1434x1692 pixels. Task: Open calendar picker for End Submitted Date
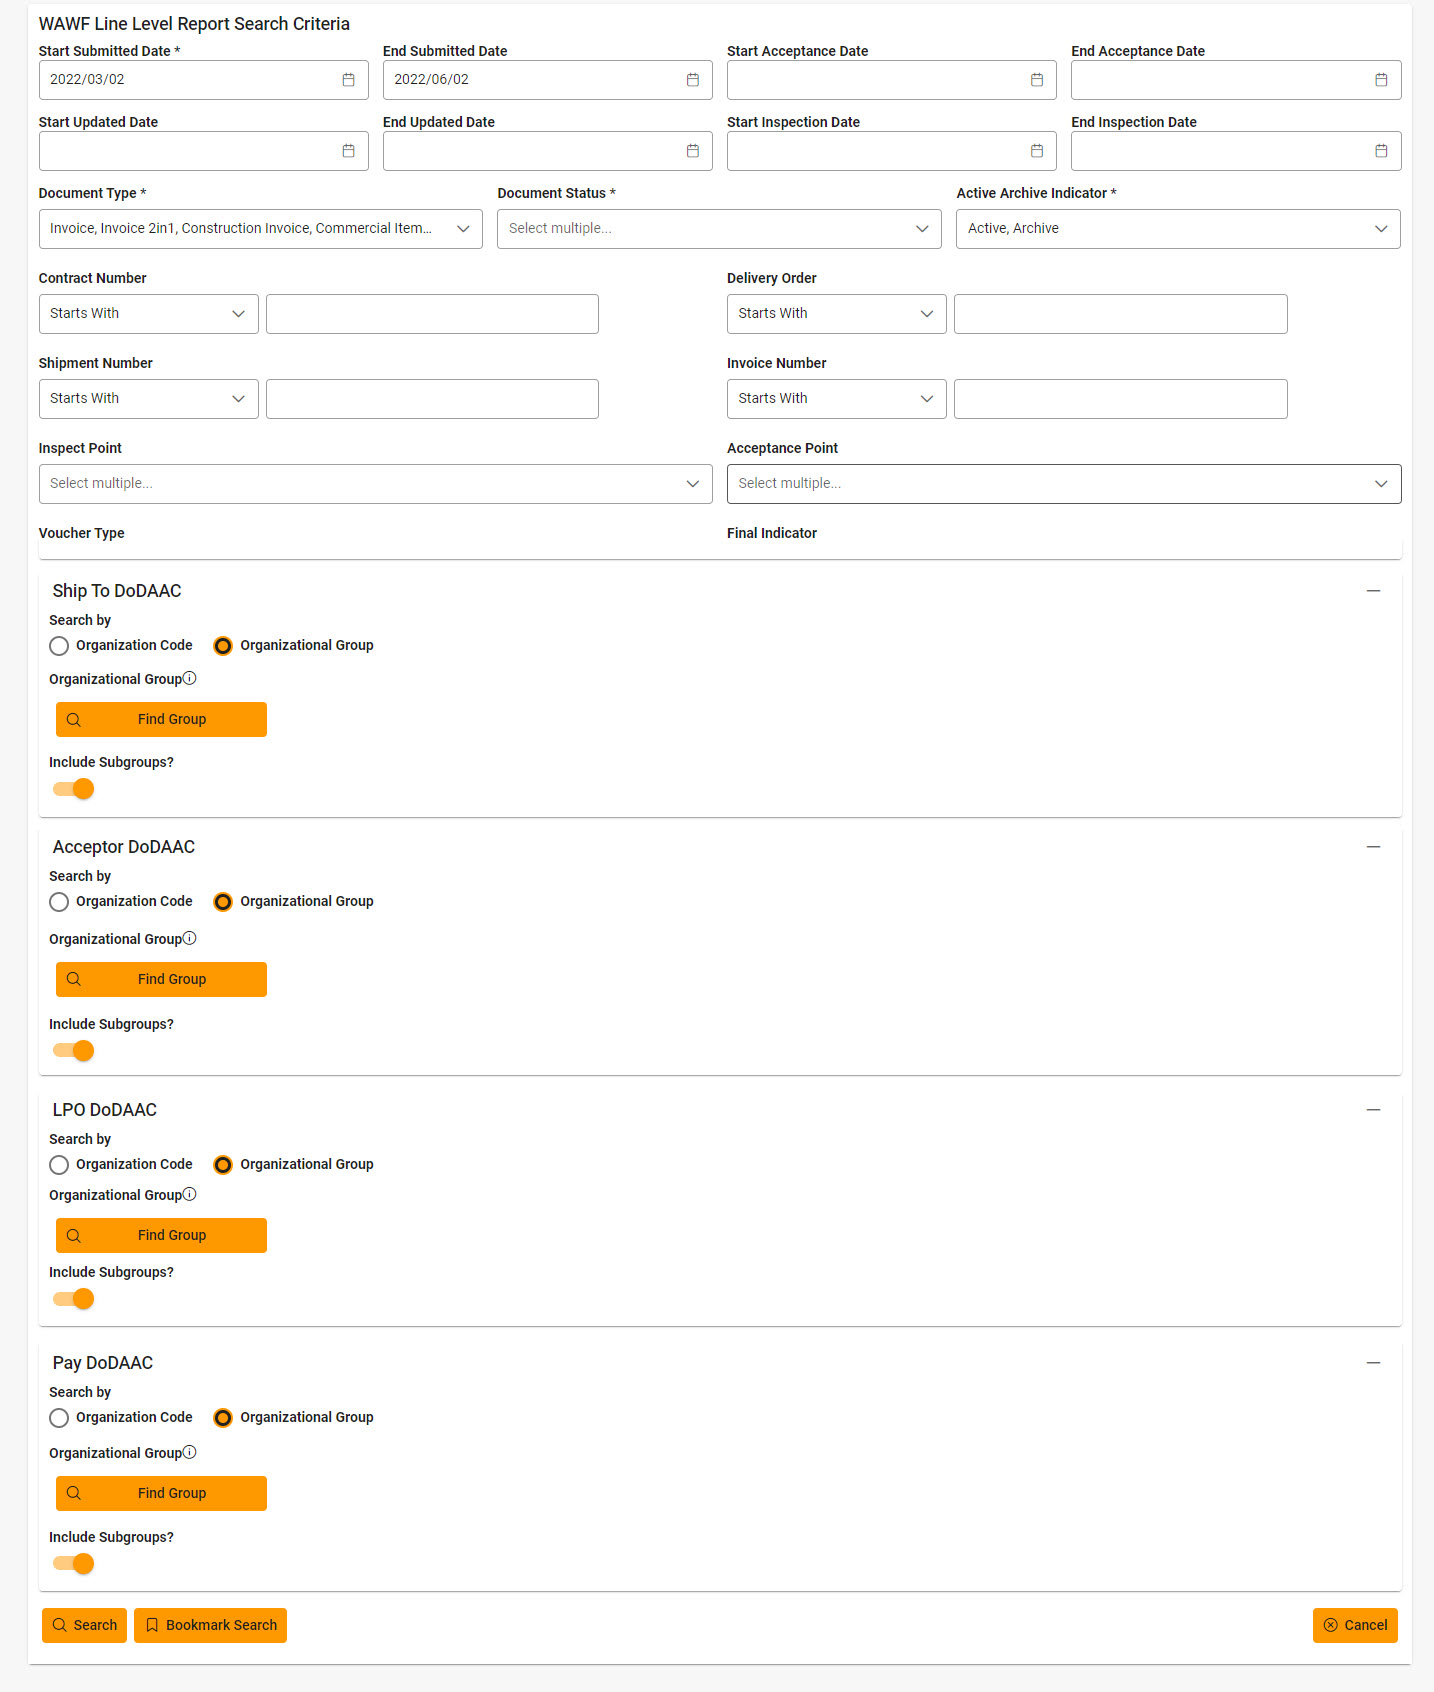[x=692, y=80]
